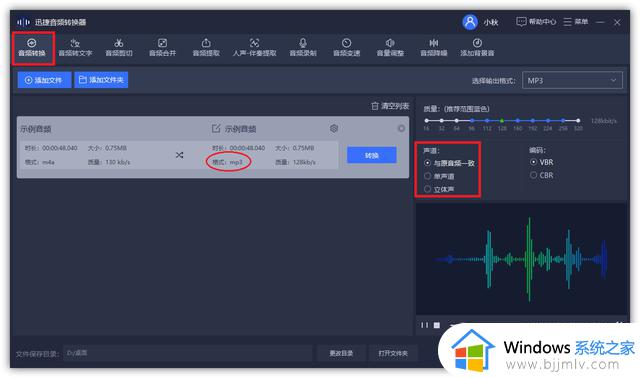Click the output 大小: 0.75MB text
640x378 pixels.
pos(294,148)
